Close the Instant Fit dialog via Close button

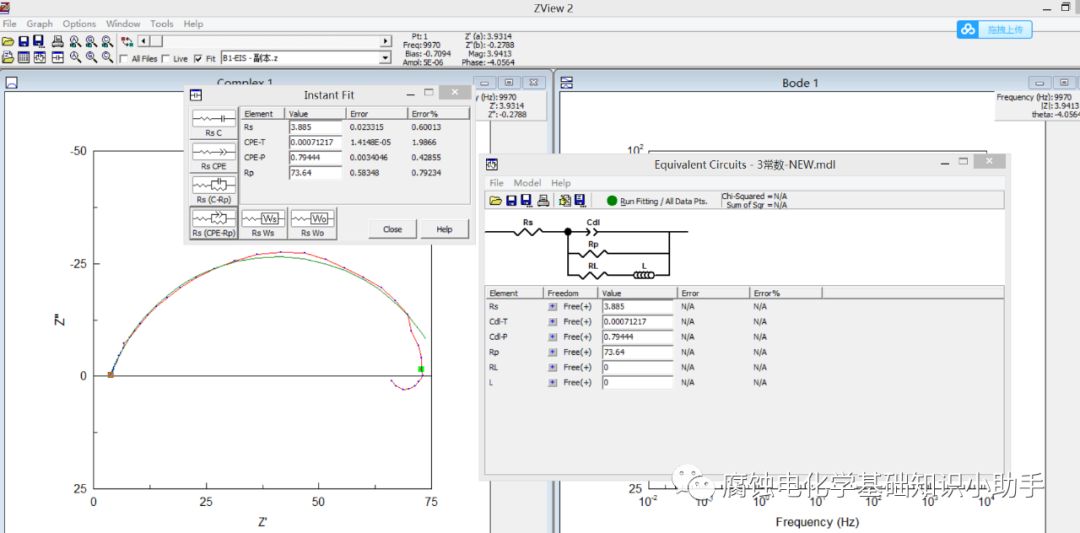(392, 229)
